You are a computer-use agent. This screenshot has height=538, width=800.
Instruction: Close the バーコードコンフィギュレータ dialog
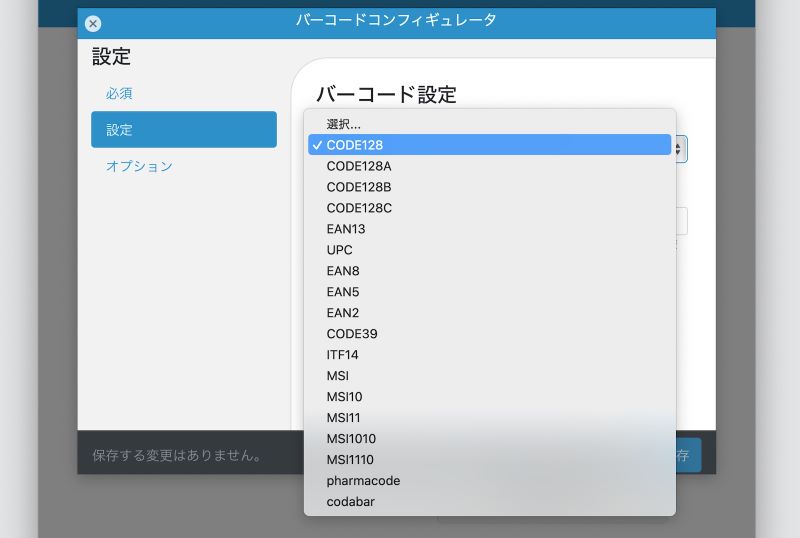click(93, 23)
